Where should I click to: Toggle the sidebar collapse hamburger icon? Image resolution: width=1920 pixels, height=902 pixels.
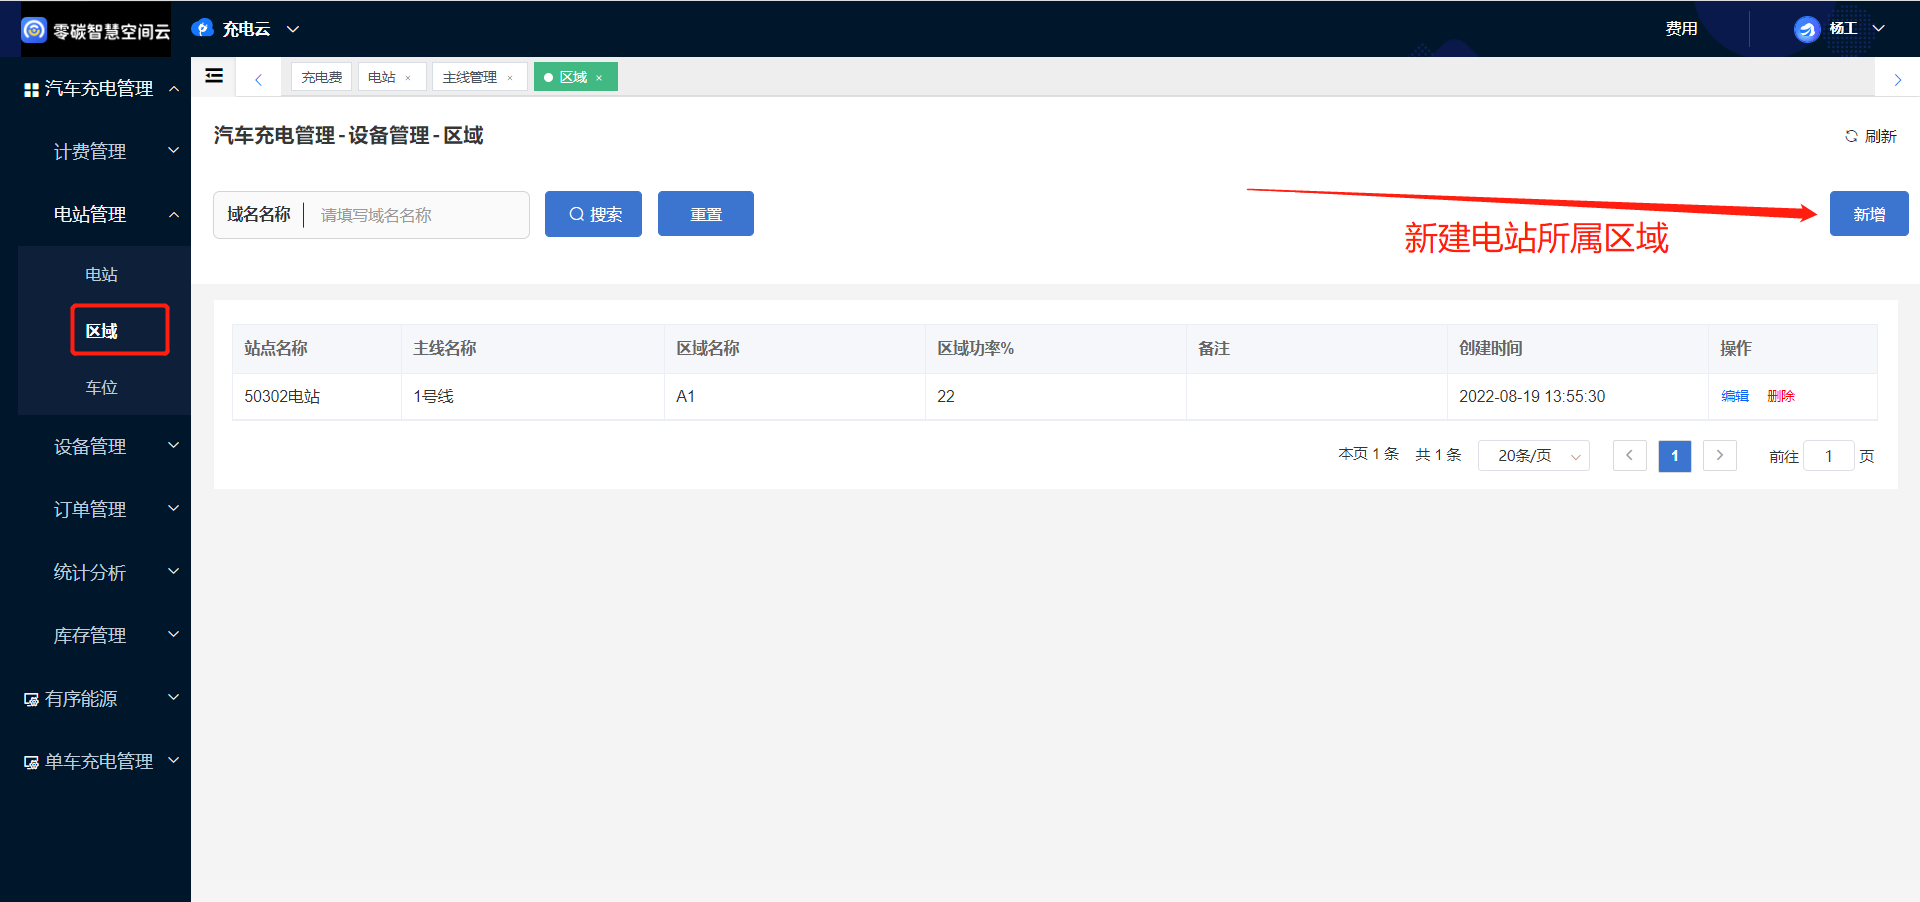(214, 76)
